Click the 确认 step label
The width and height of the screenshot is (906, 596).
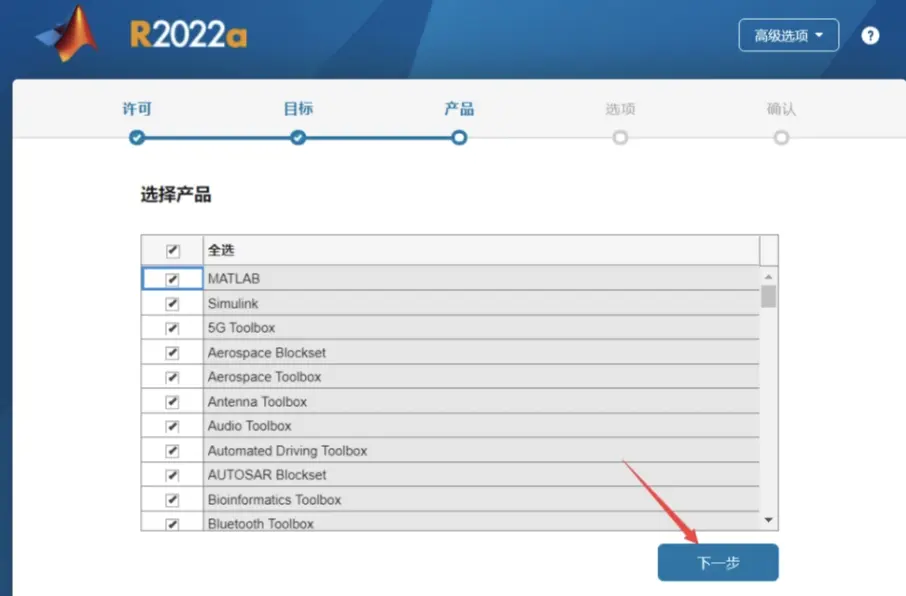(781, 109)
